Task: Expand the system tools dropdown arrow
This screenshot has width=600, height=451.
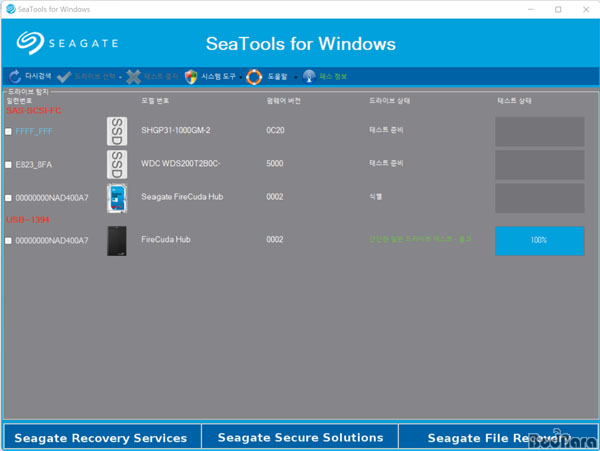Action: point(241,77)
